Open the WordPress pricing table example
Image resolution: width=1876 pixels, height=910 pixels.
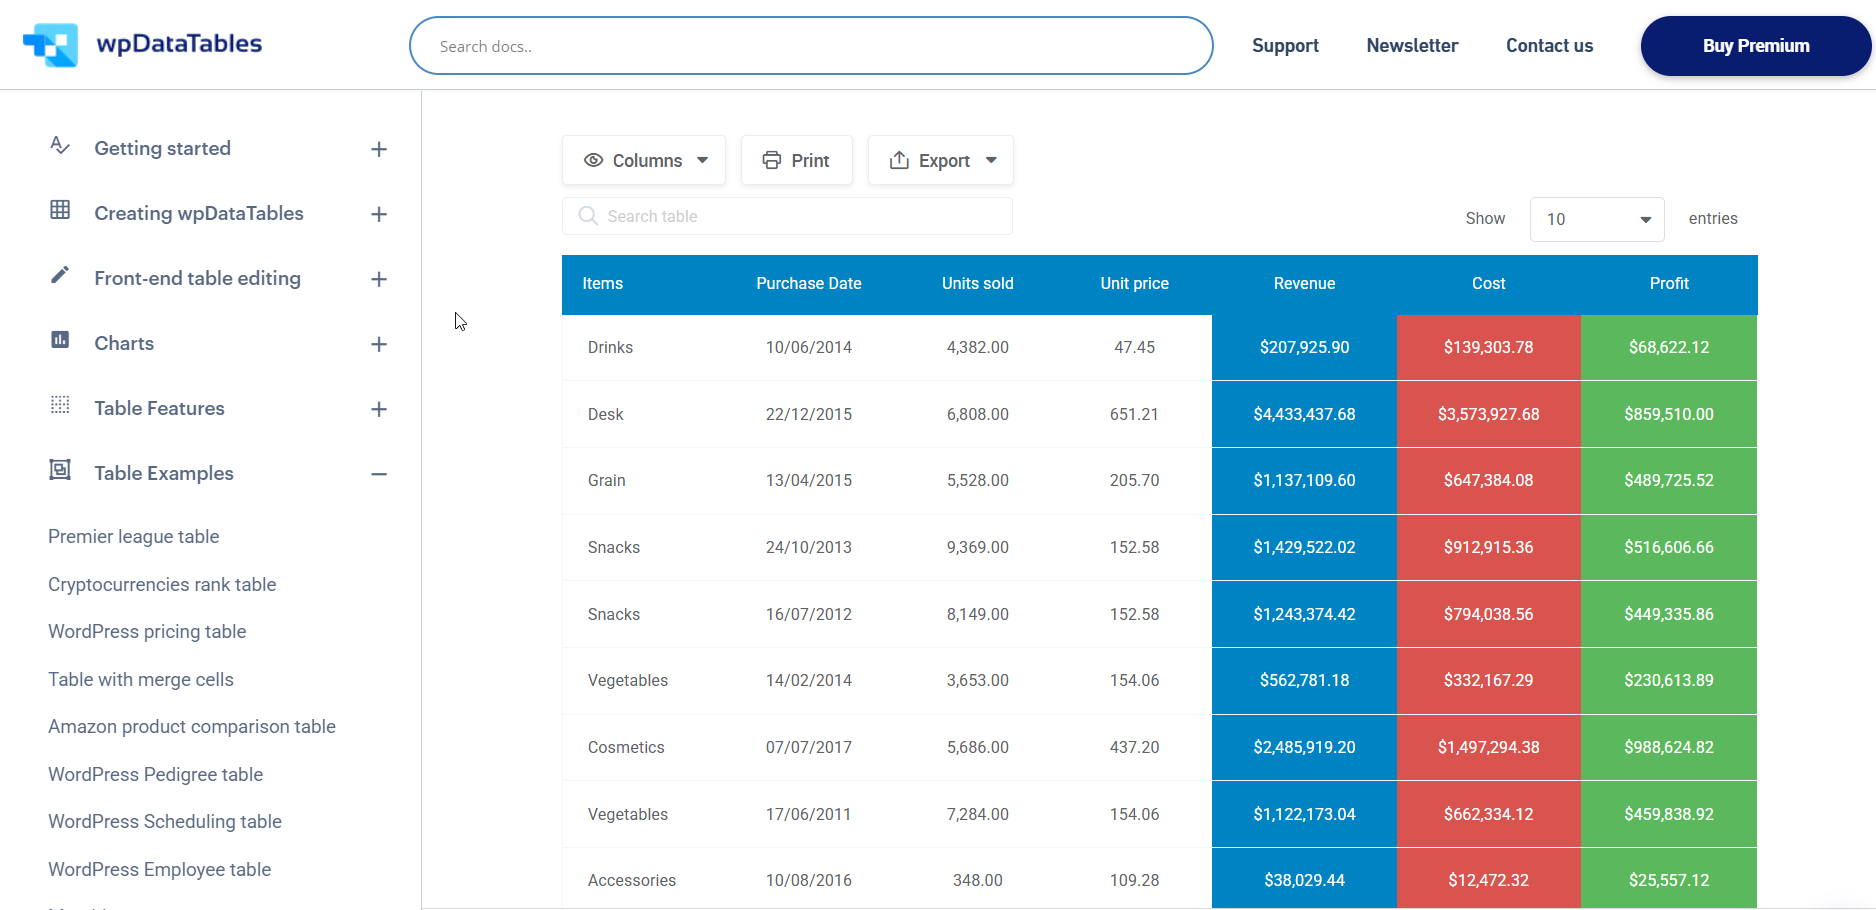pos(146,631)
